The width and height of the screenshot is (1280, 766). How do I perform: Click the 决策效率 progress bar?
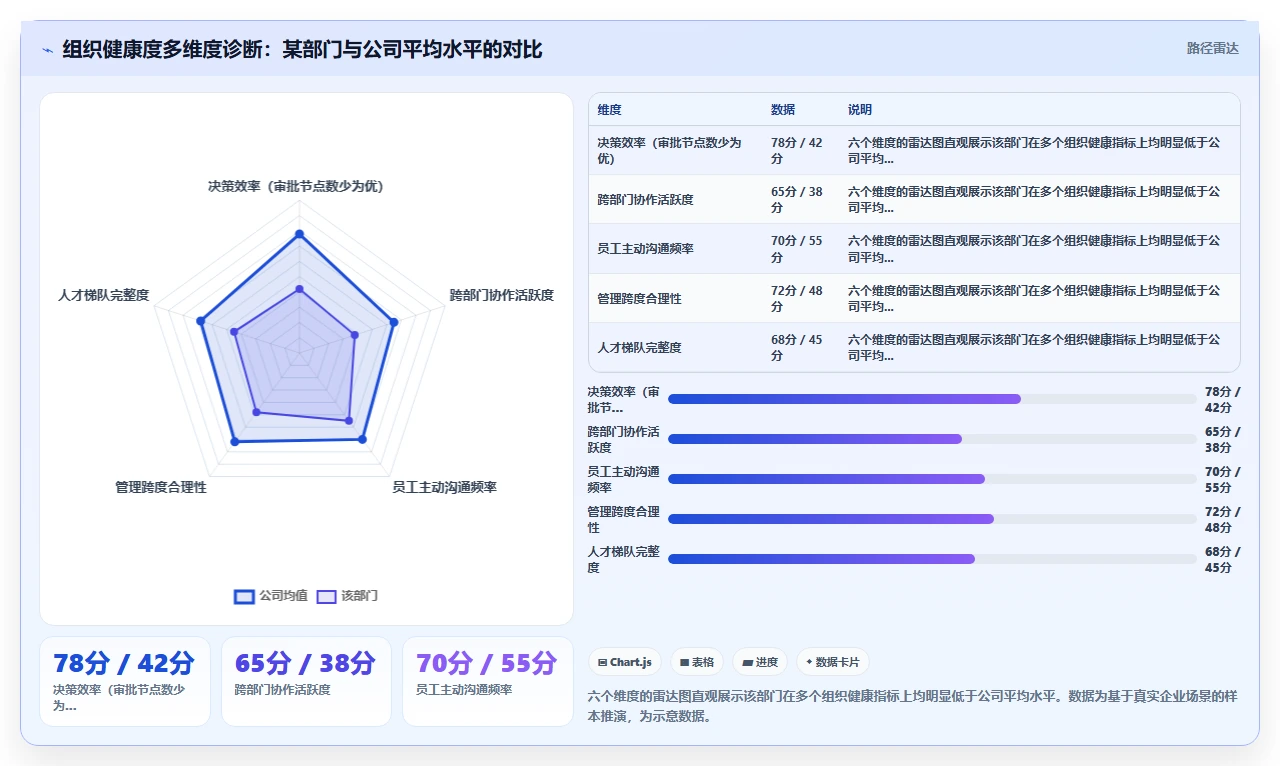click(x=932, y=399)
